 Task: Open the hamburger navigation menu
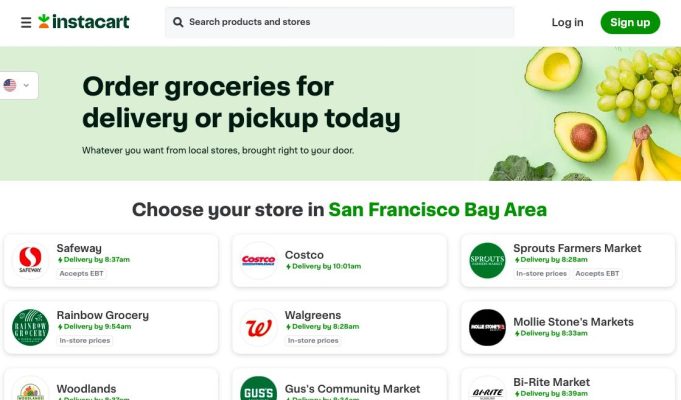click(x=26, y=22)
